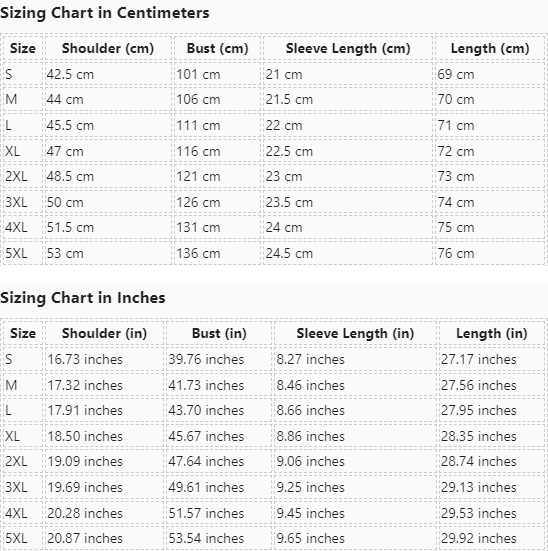
Task: Select the 'Bust (in)' column header
Action: point(219,333)
